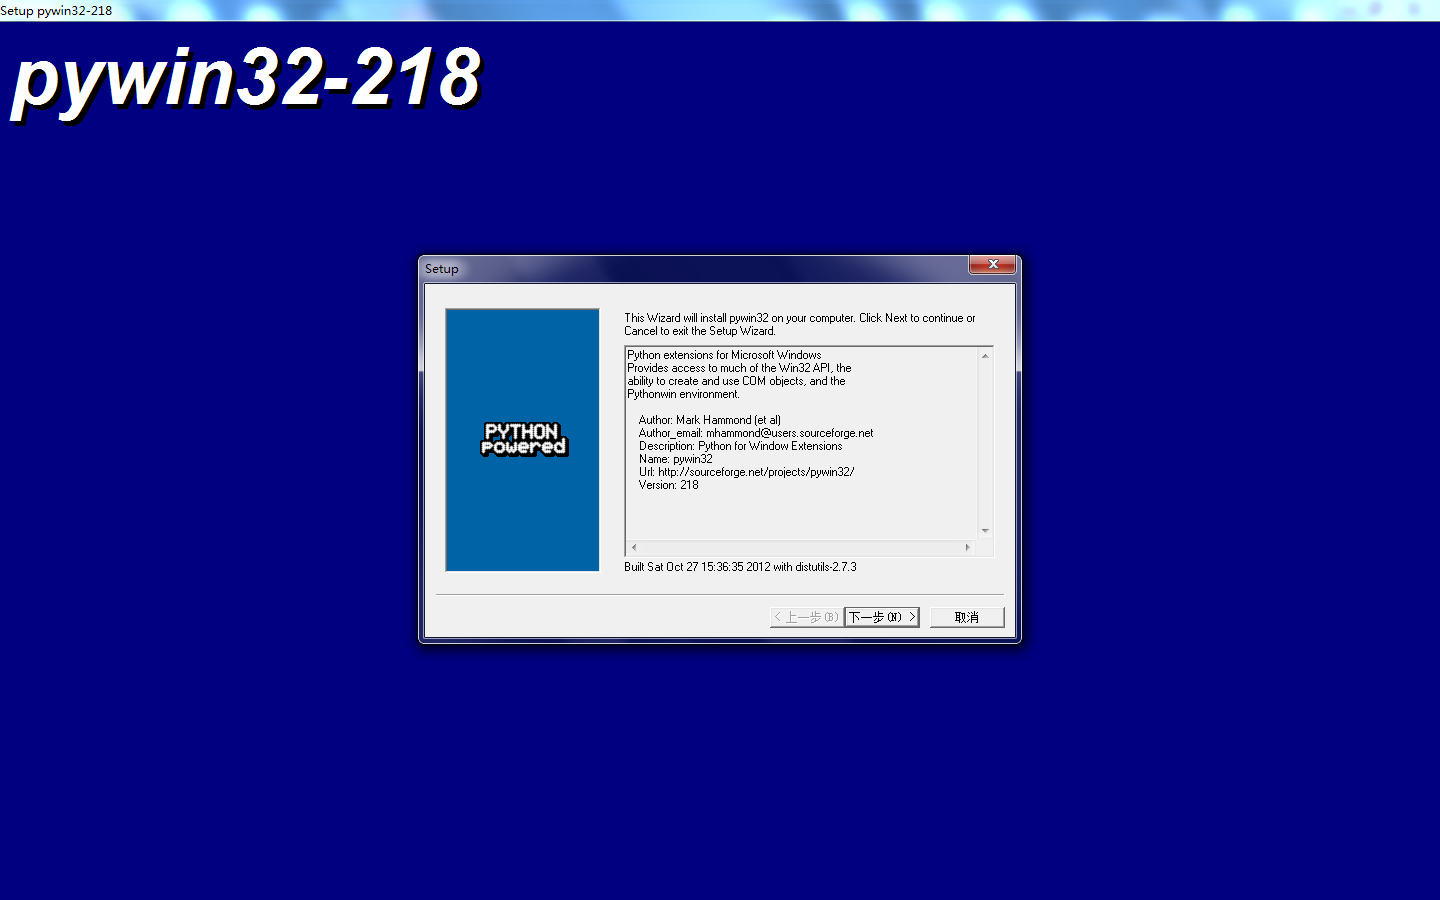Screen dimensions: 1440x900
Task: Click the 'Name: pywin32' line
Action: (676, 459)
